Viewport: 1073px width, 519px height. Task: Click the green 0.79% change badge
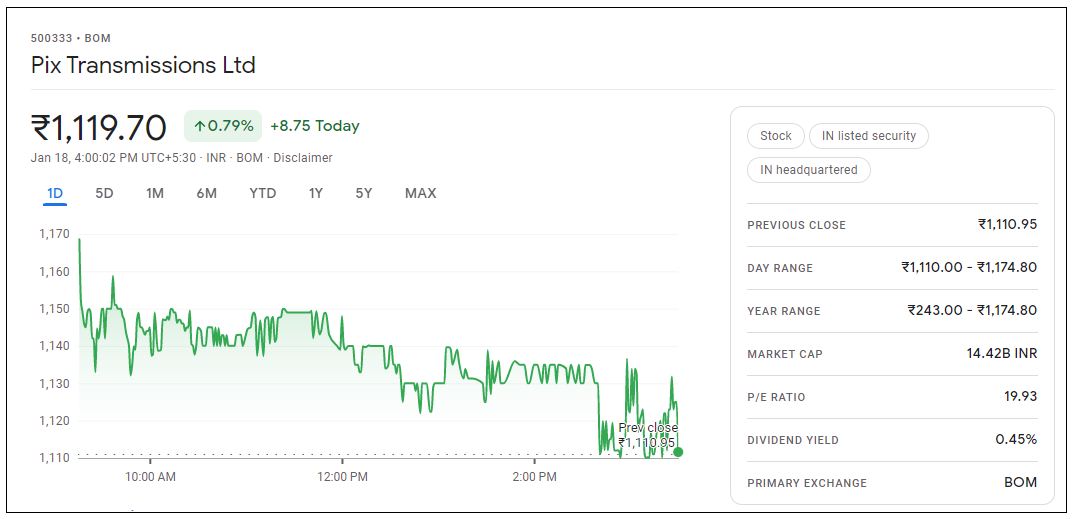223,126
